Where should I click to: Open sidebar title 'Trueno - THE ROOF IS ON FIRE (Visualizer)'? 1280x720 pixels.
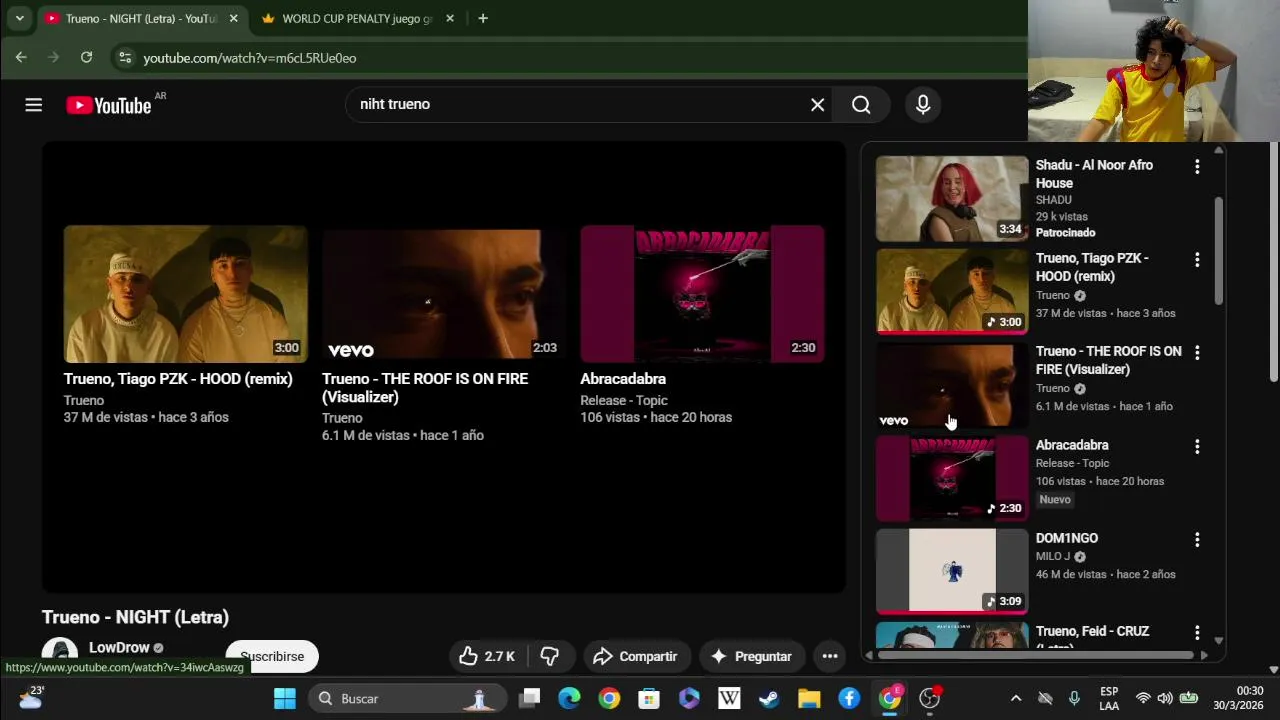pyautogui.click(x=1108, y=360)
